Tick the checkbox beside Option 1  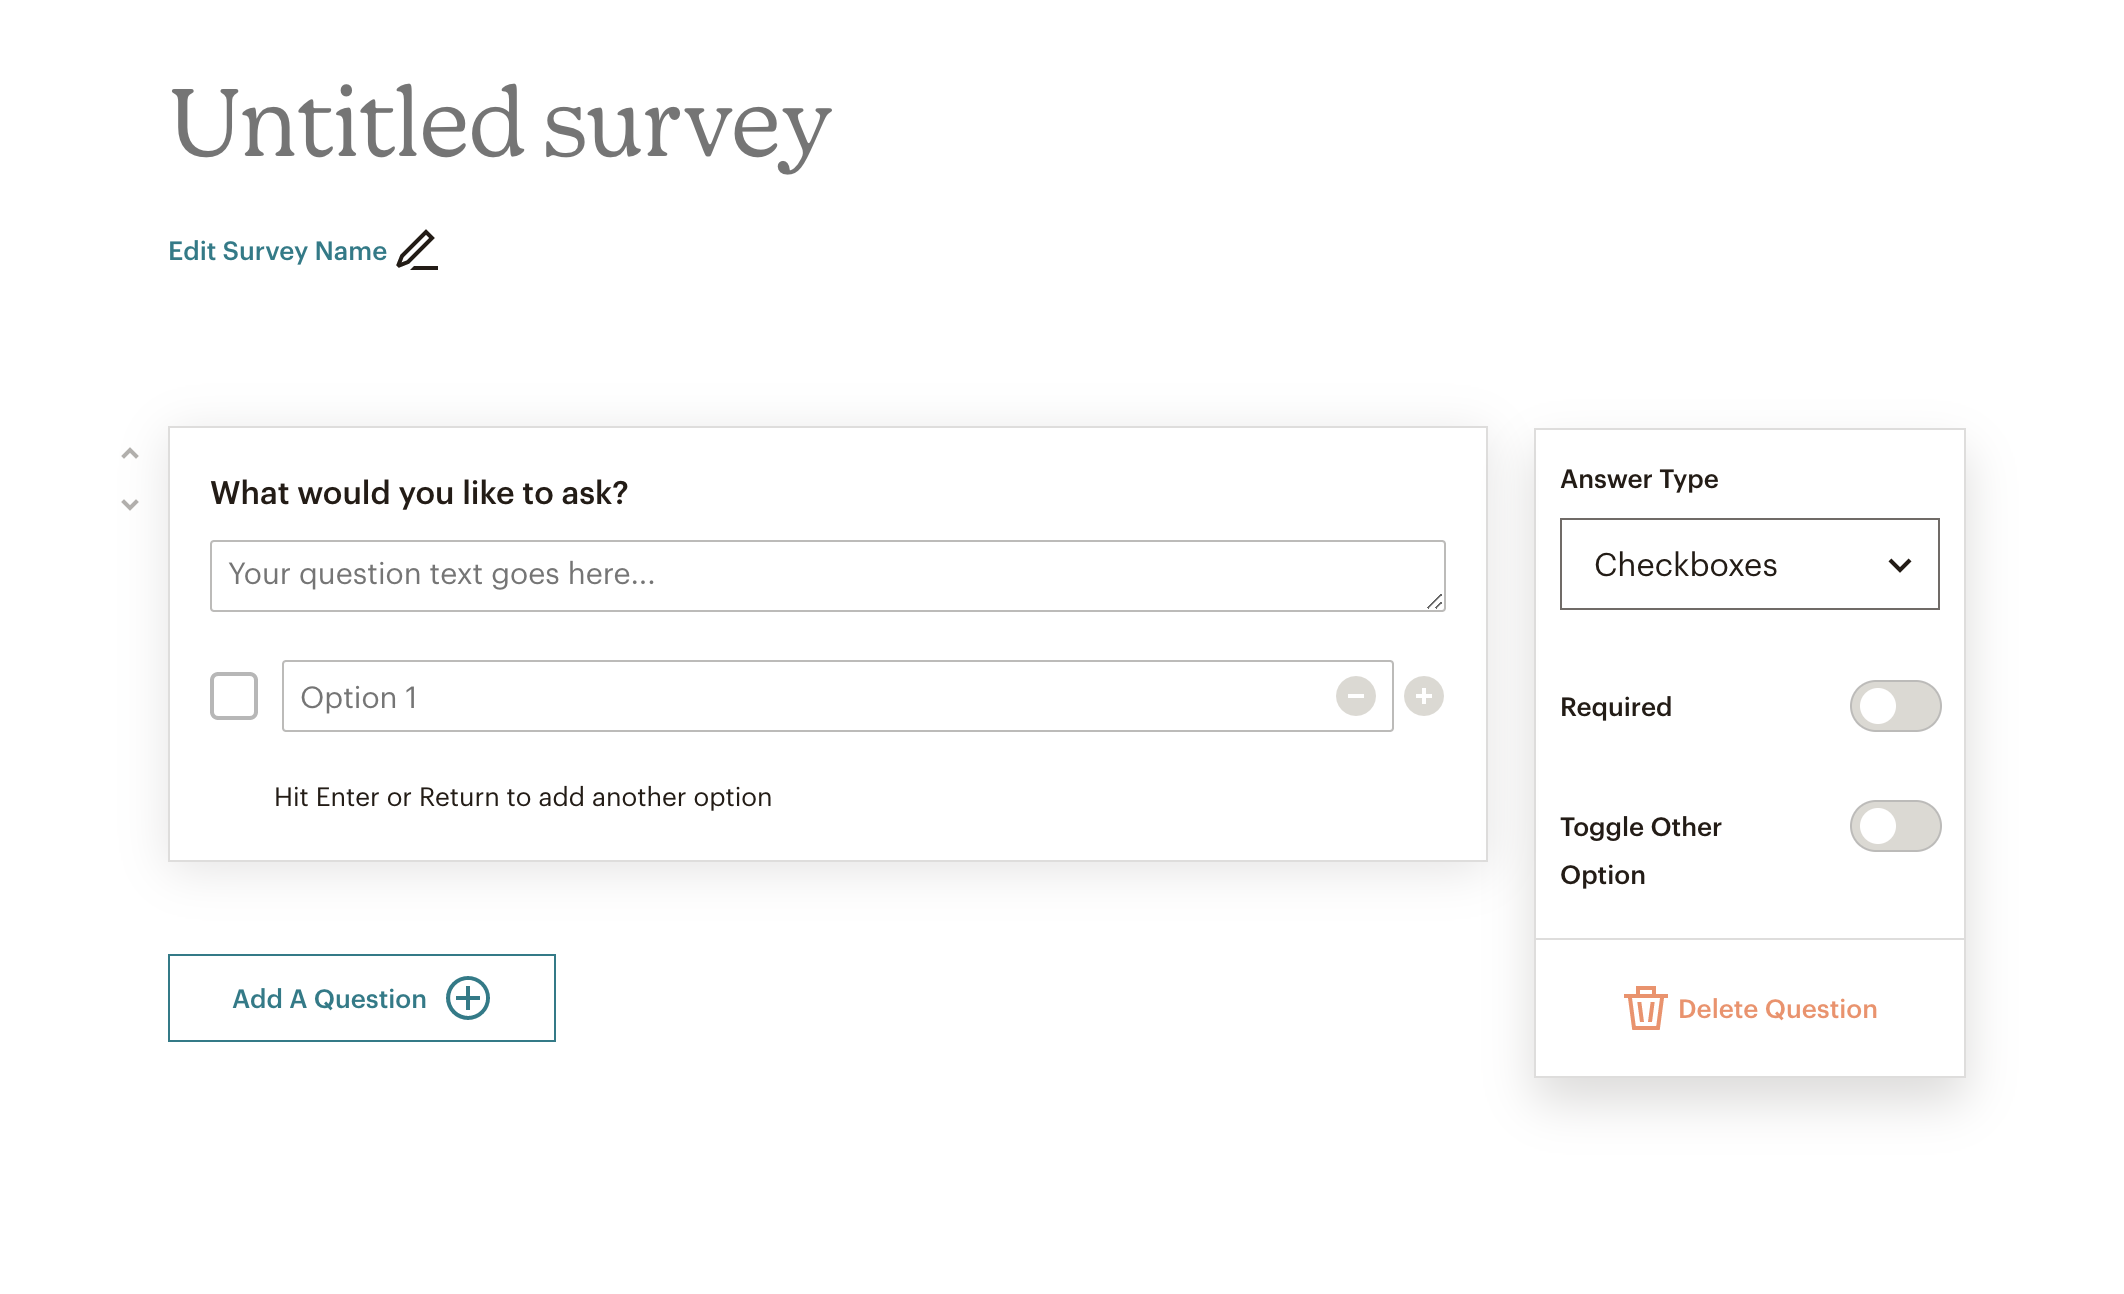pyautogui.click(x=234, y=697)
